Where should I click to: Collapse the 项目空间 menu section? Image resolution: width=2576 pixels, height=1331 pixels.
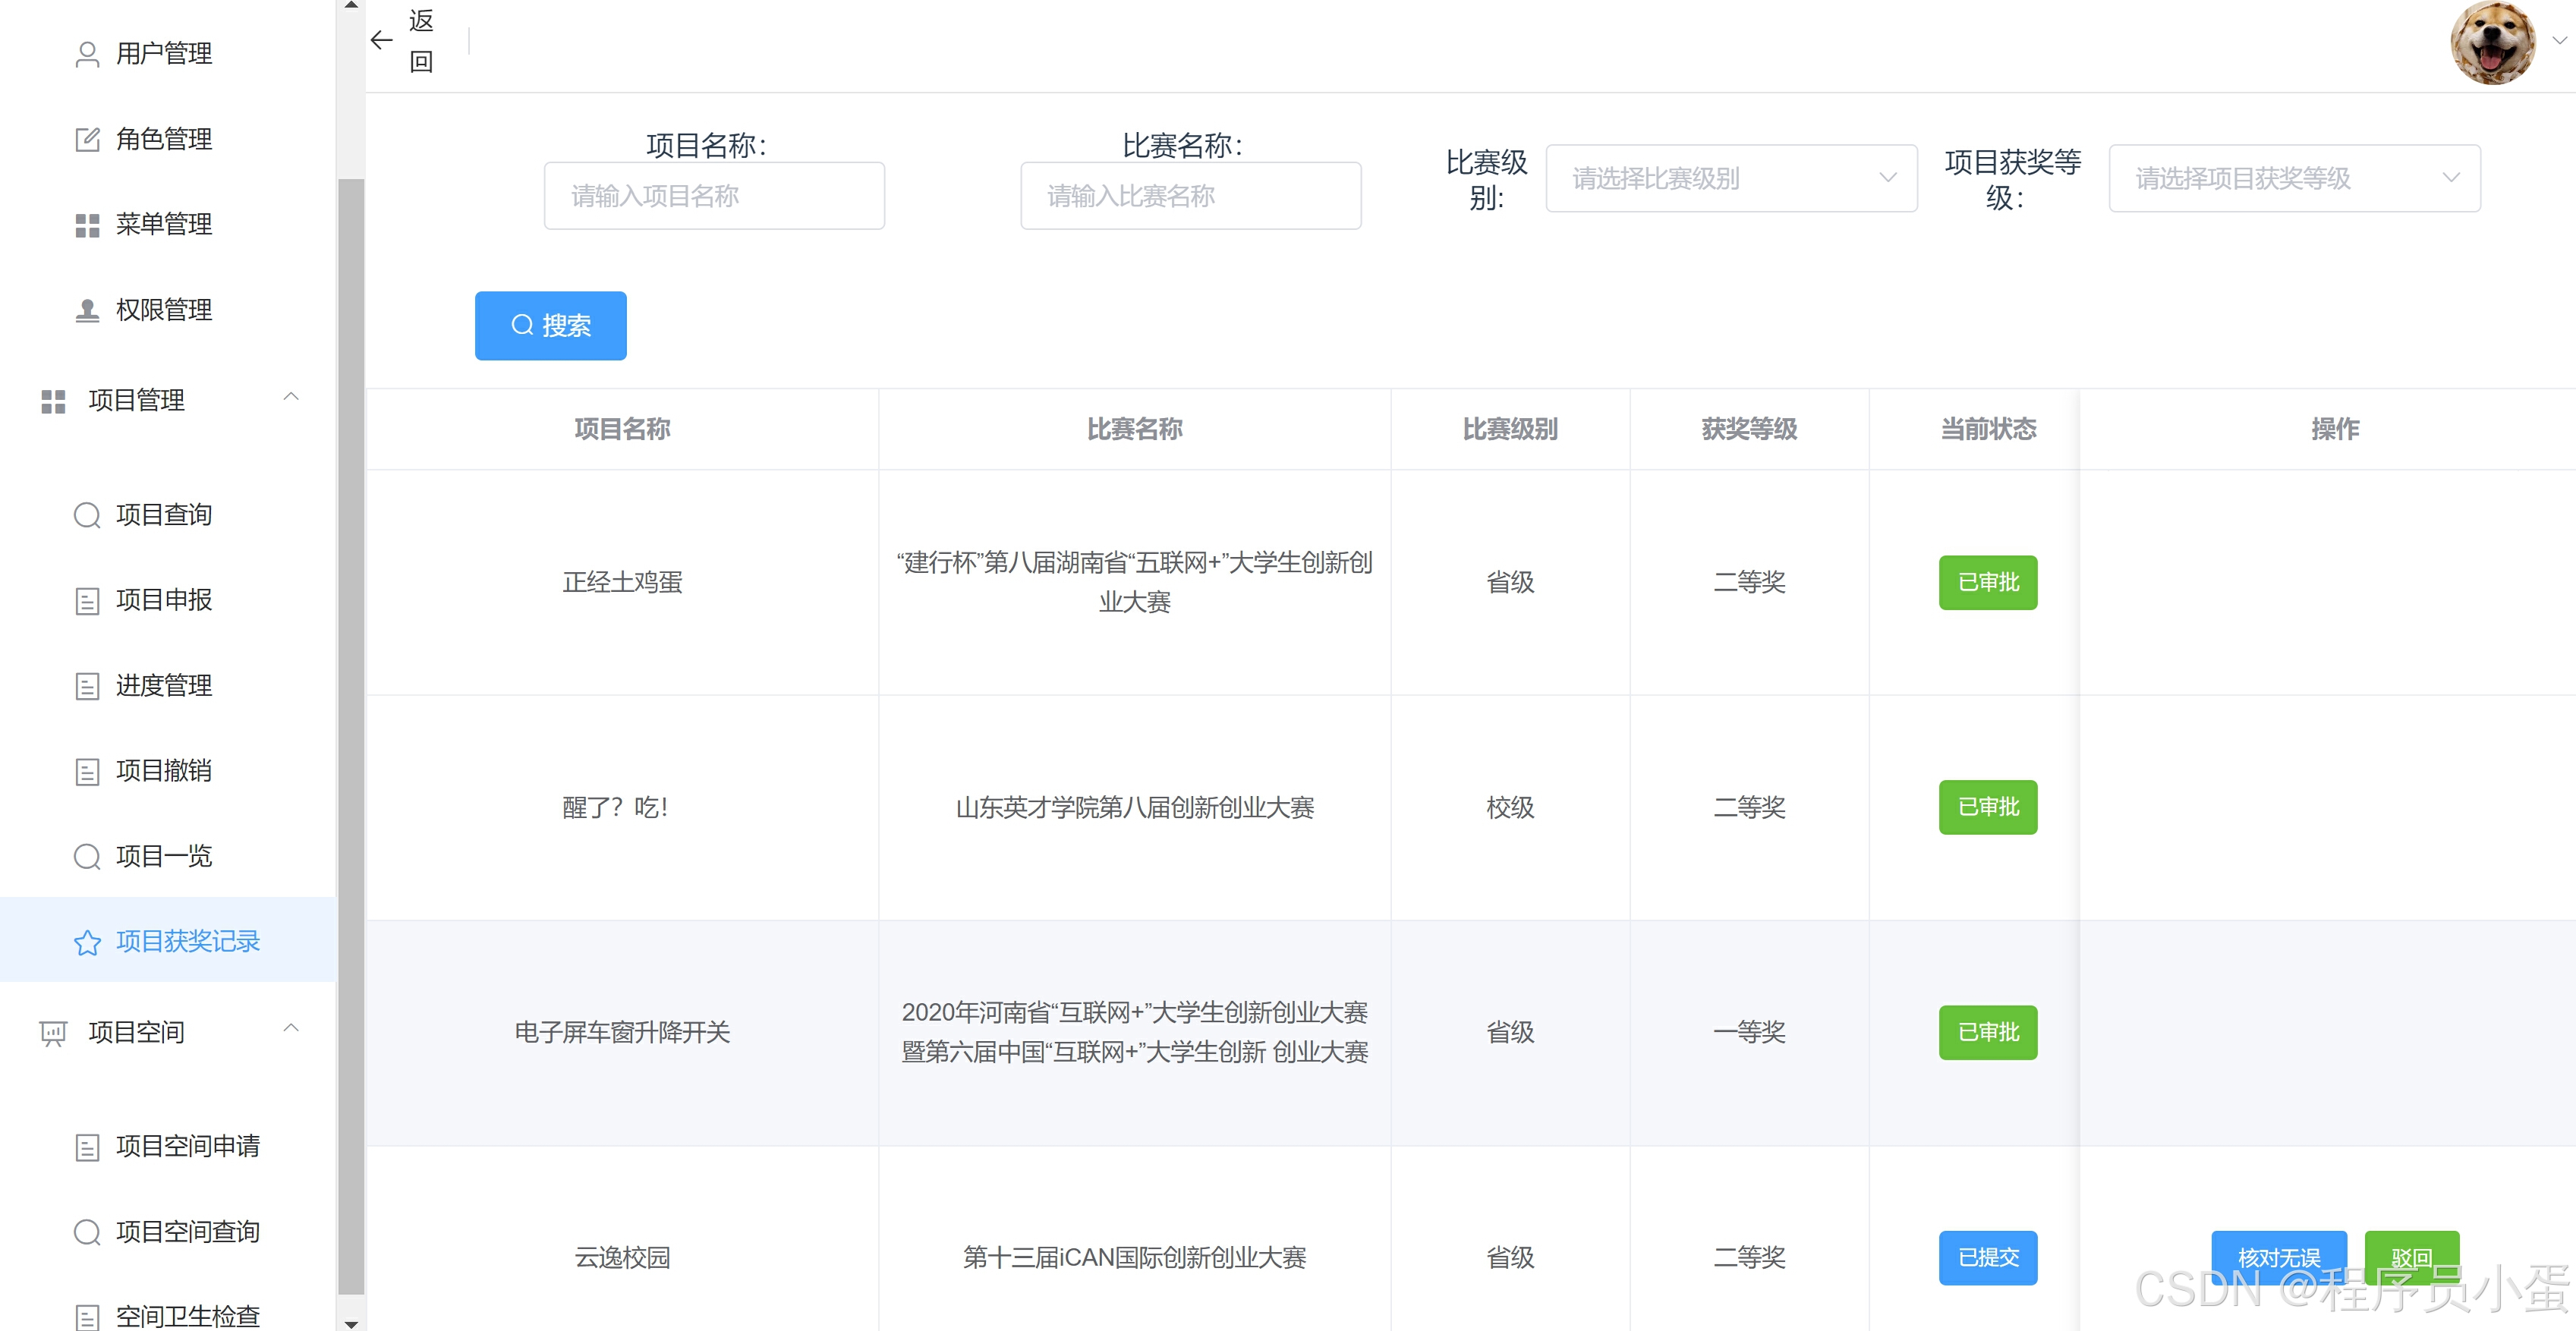(291, 1029)
